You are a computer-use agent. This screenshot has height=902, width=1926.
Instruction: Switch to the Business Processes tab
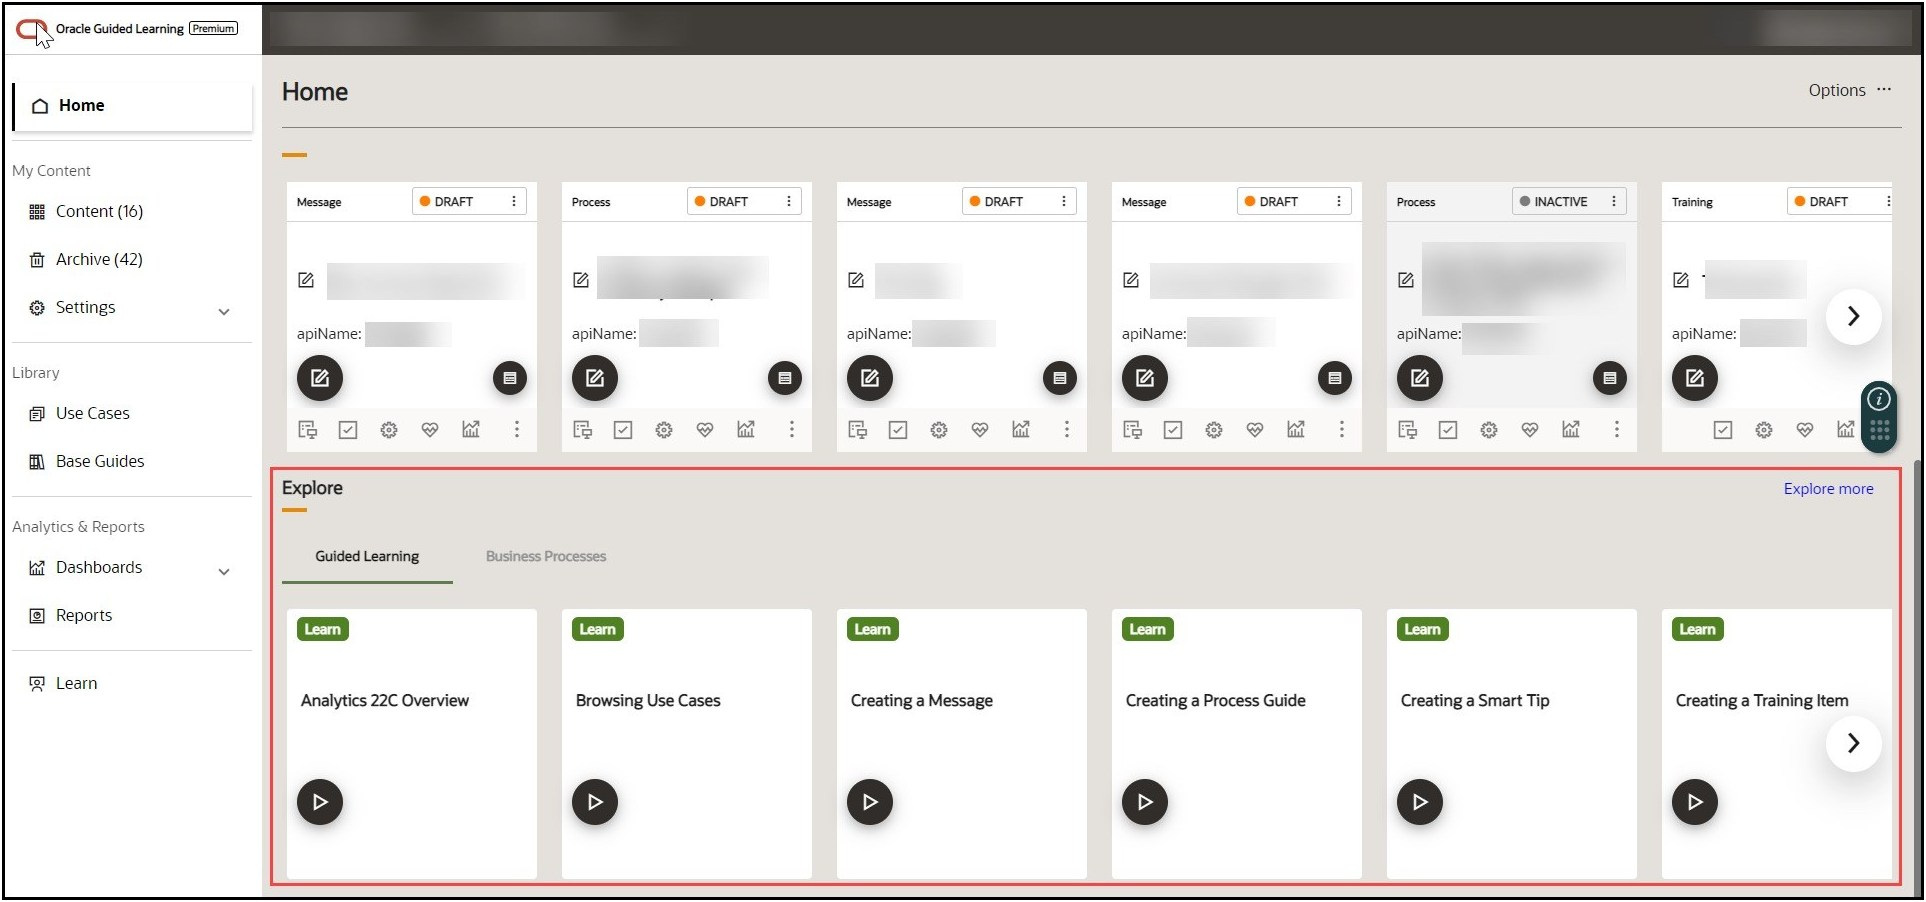(x=546, y=557)
